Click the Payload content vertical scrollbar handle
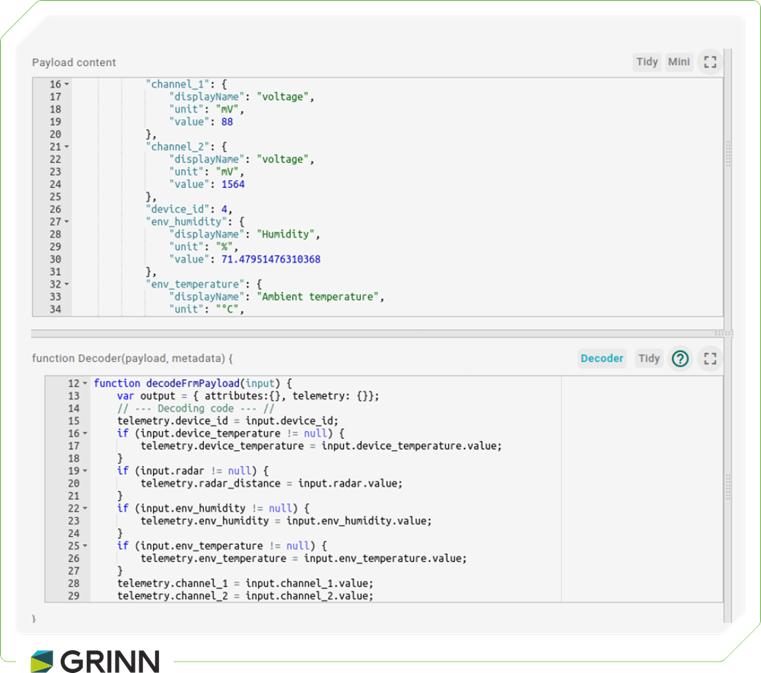 [728, 153]
